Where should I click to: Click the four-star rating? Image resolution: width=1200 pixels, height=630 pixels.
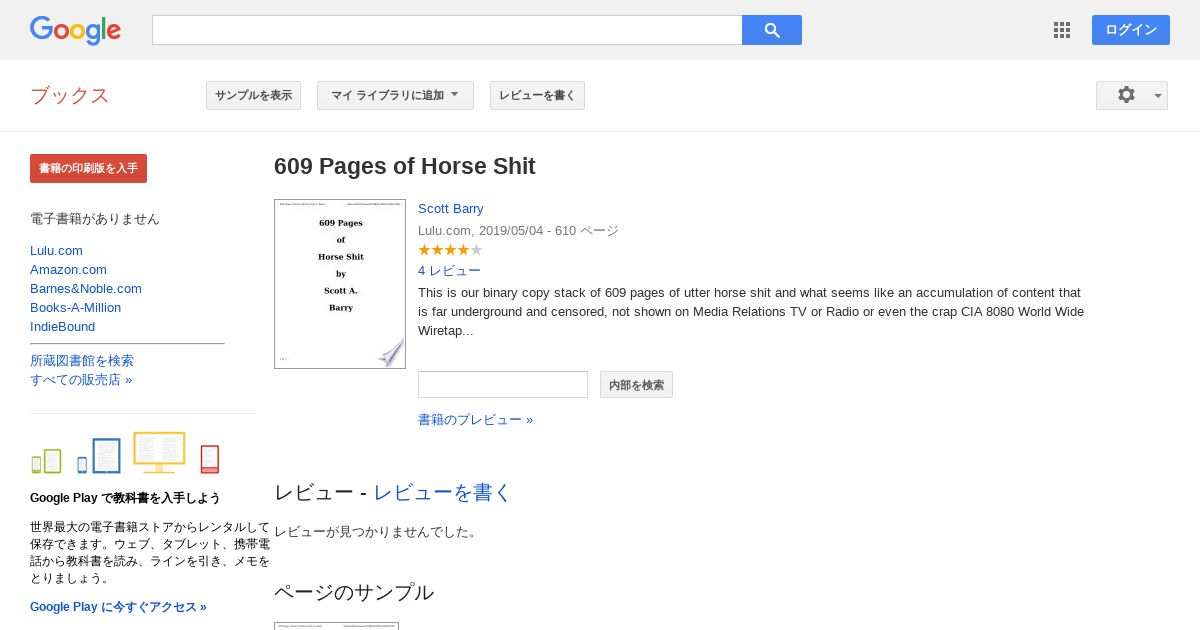pyautogui.click(x=450, y=250)
